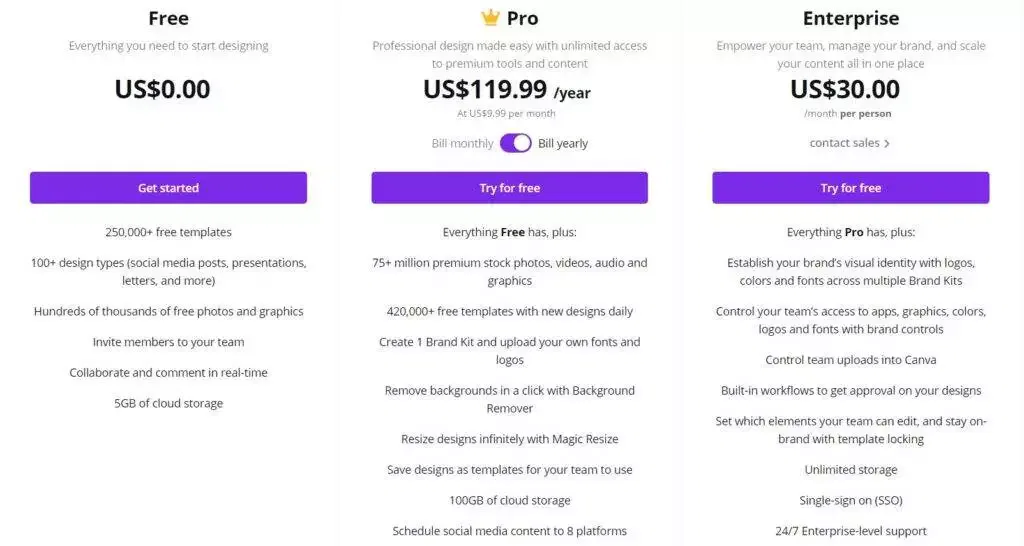Click the 250,000+ free templates feature
The height and width of the screenshot is (546, 1024).
pyautogui.click(x=168, y=232)
